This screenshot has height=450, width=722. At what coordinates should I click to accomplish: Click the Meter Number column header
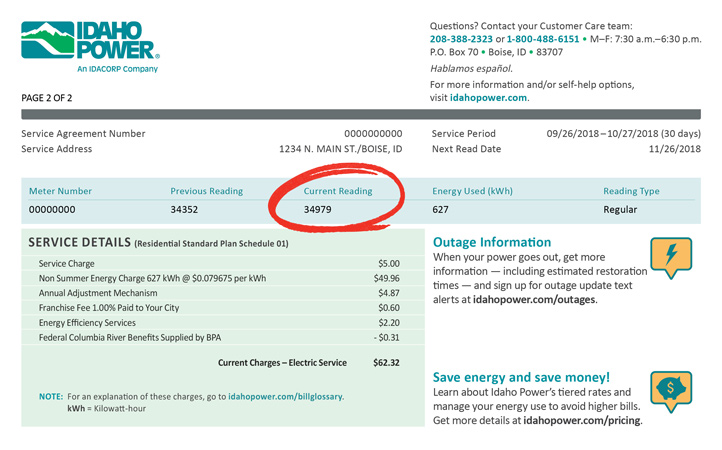pos(60,191)
